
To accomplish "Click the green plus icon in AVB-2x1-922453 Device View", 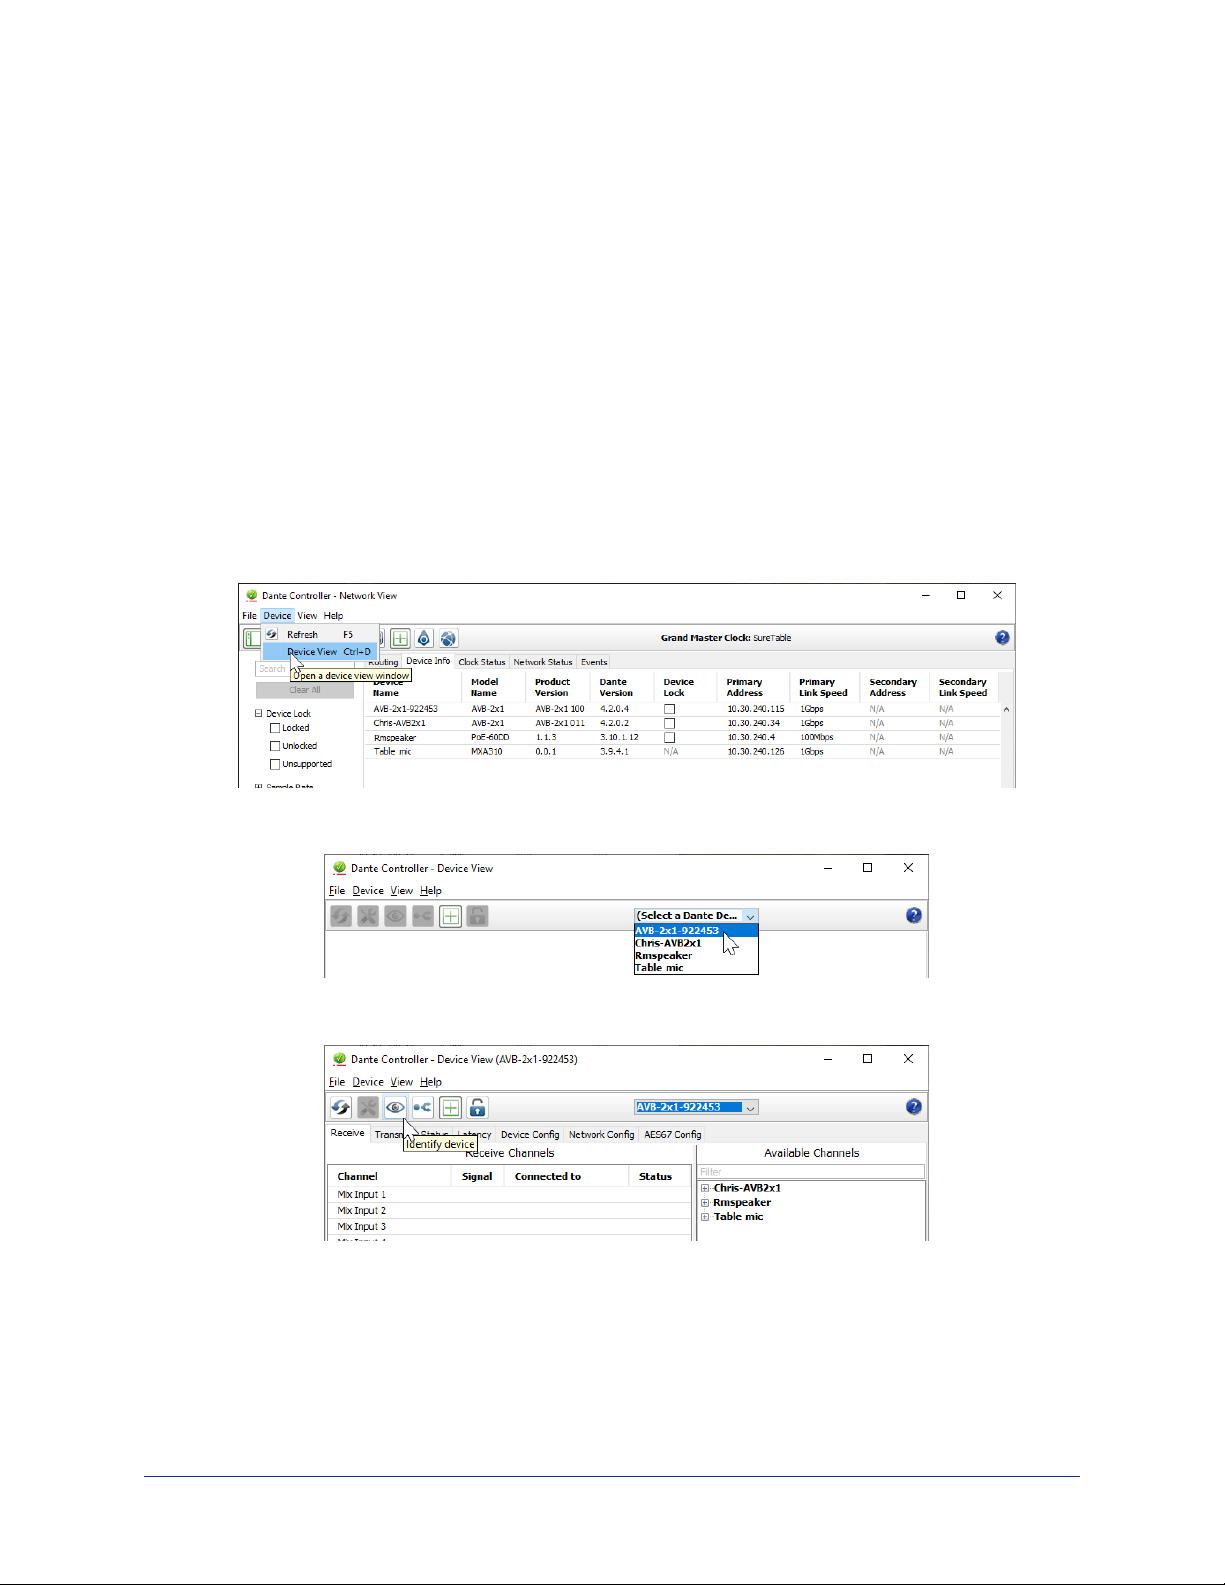I will [450, 1107].
